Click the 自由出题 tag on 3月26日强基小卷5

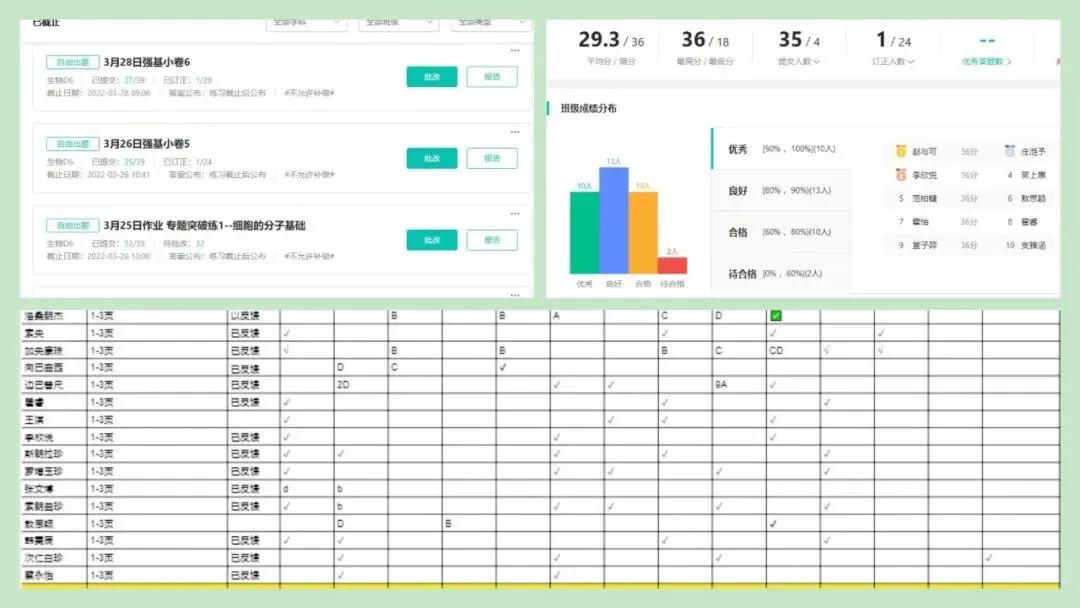click(72, 144)
